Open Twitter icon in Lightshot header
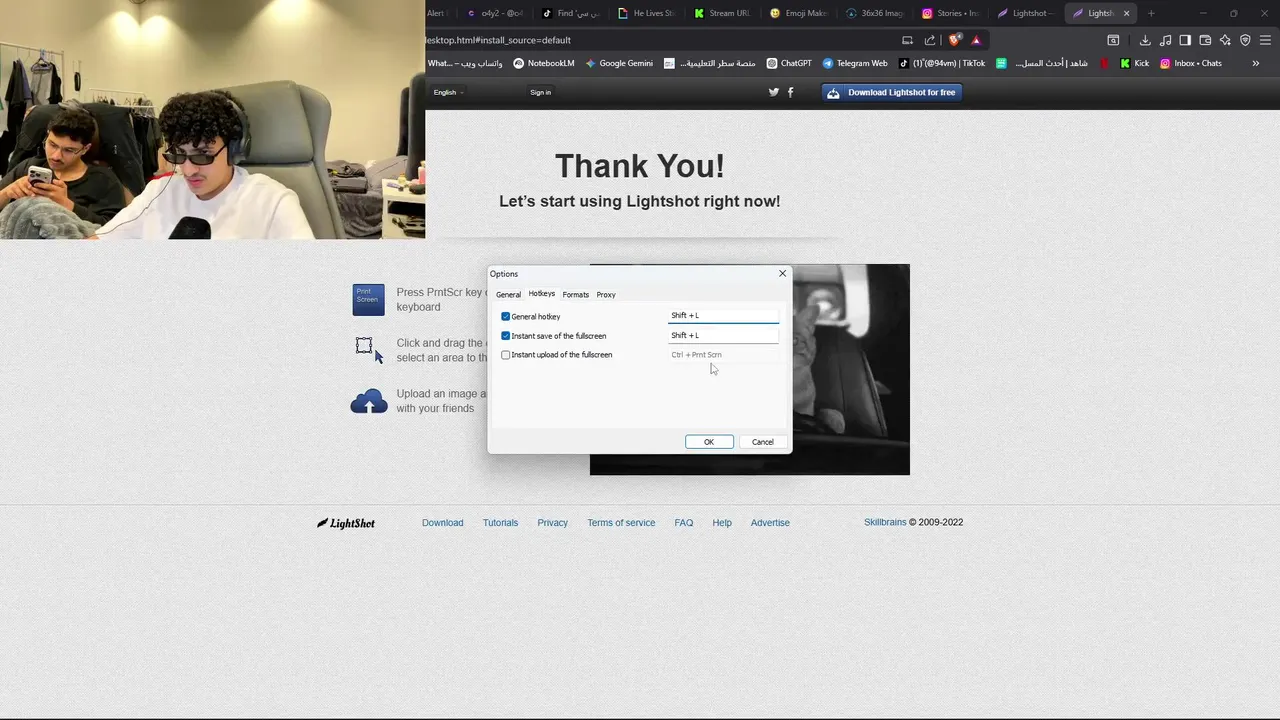The image size is (1280, 720). click(773, 92)
